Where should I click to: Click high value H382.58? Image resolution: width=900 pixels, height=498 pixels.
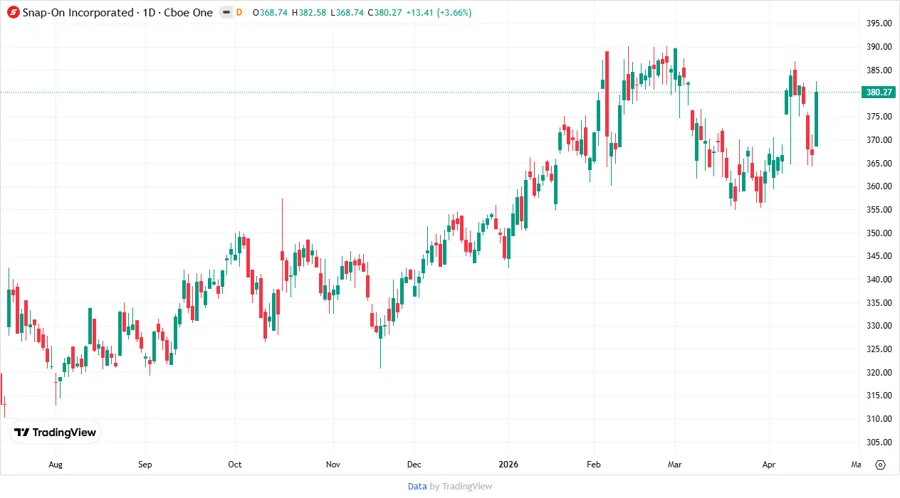click(x=309, y=12)
